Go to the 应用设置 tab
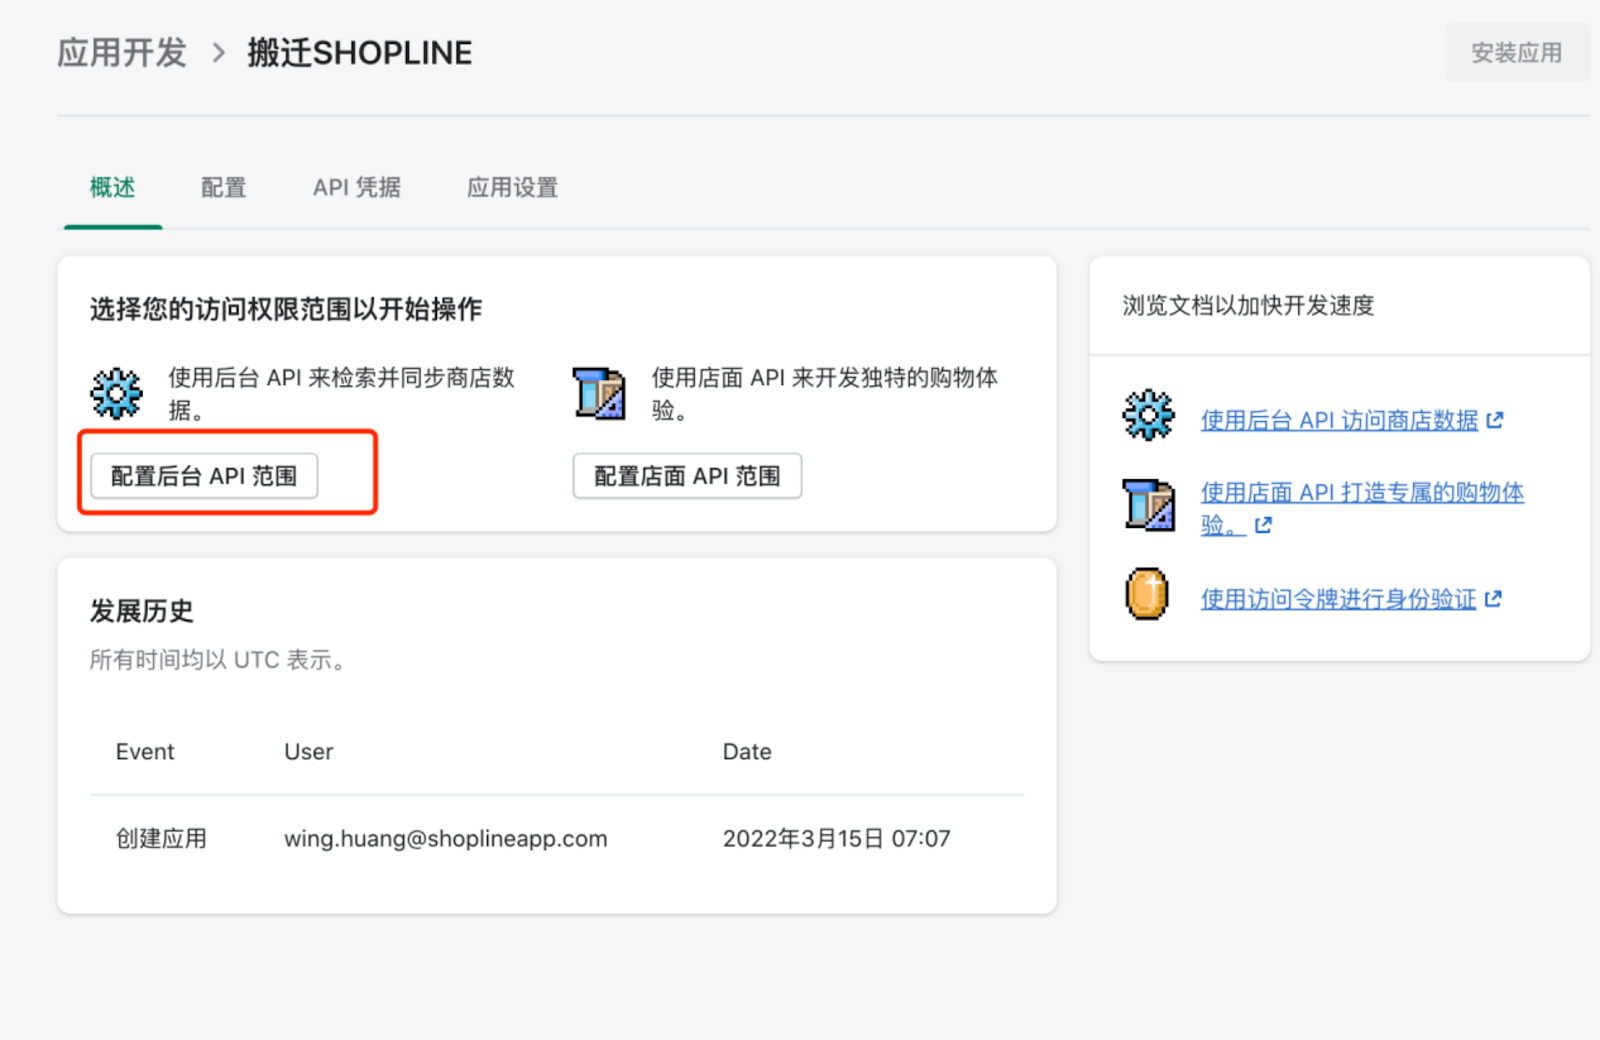 (x=512, y=188)
